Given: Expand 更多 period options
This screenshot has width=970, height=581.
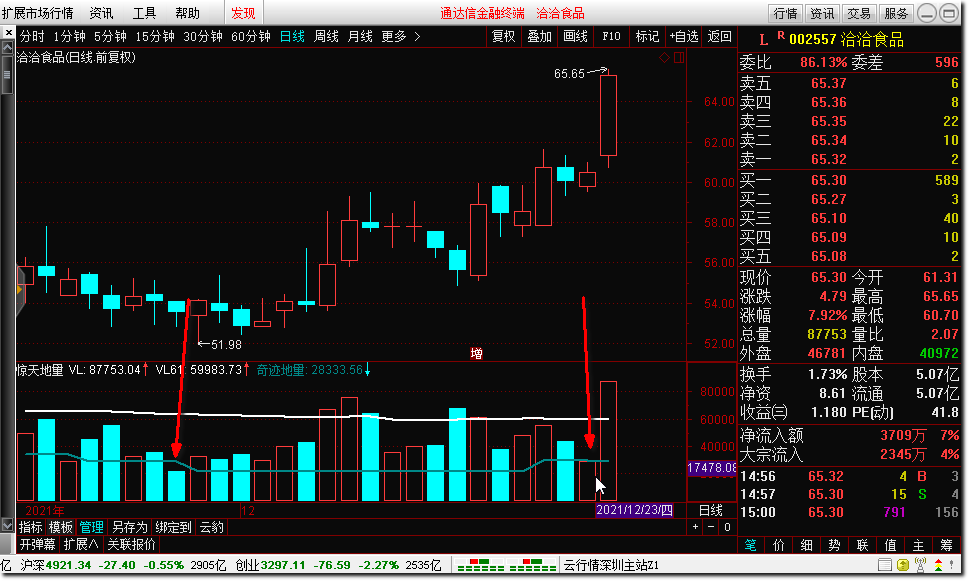Looking at the screenshot, I should pyautogui.click(x=401, y=37).
